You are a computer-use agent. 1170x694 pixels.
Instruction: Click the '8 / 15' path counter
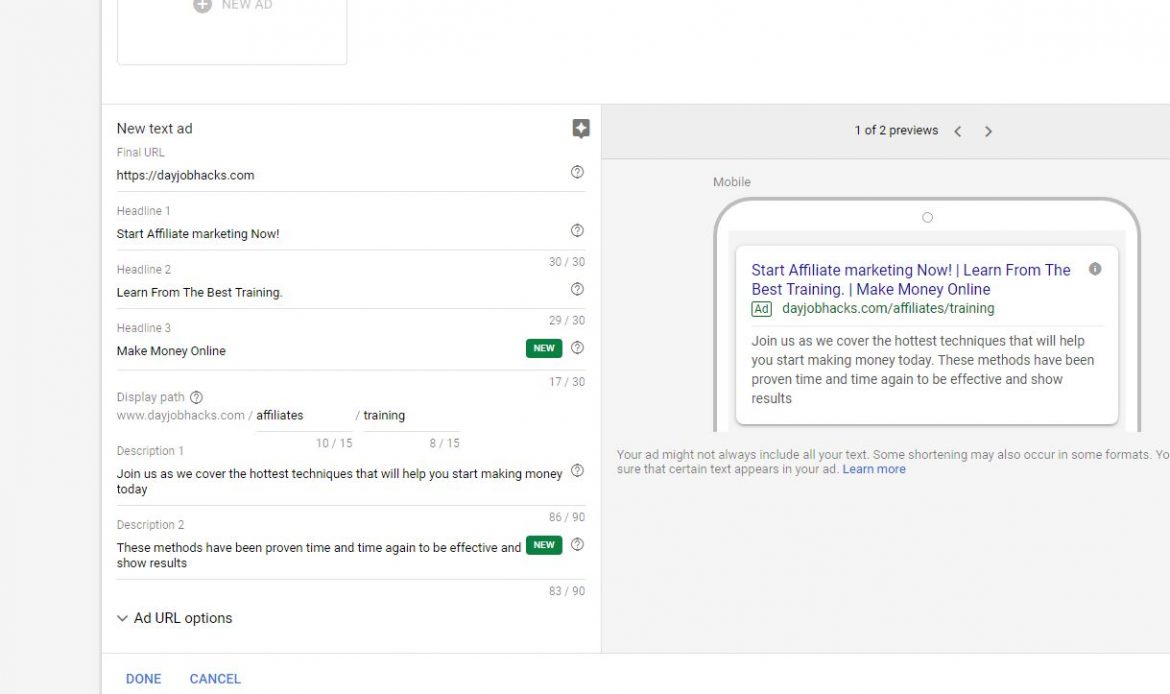[444, 443]
